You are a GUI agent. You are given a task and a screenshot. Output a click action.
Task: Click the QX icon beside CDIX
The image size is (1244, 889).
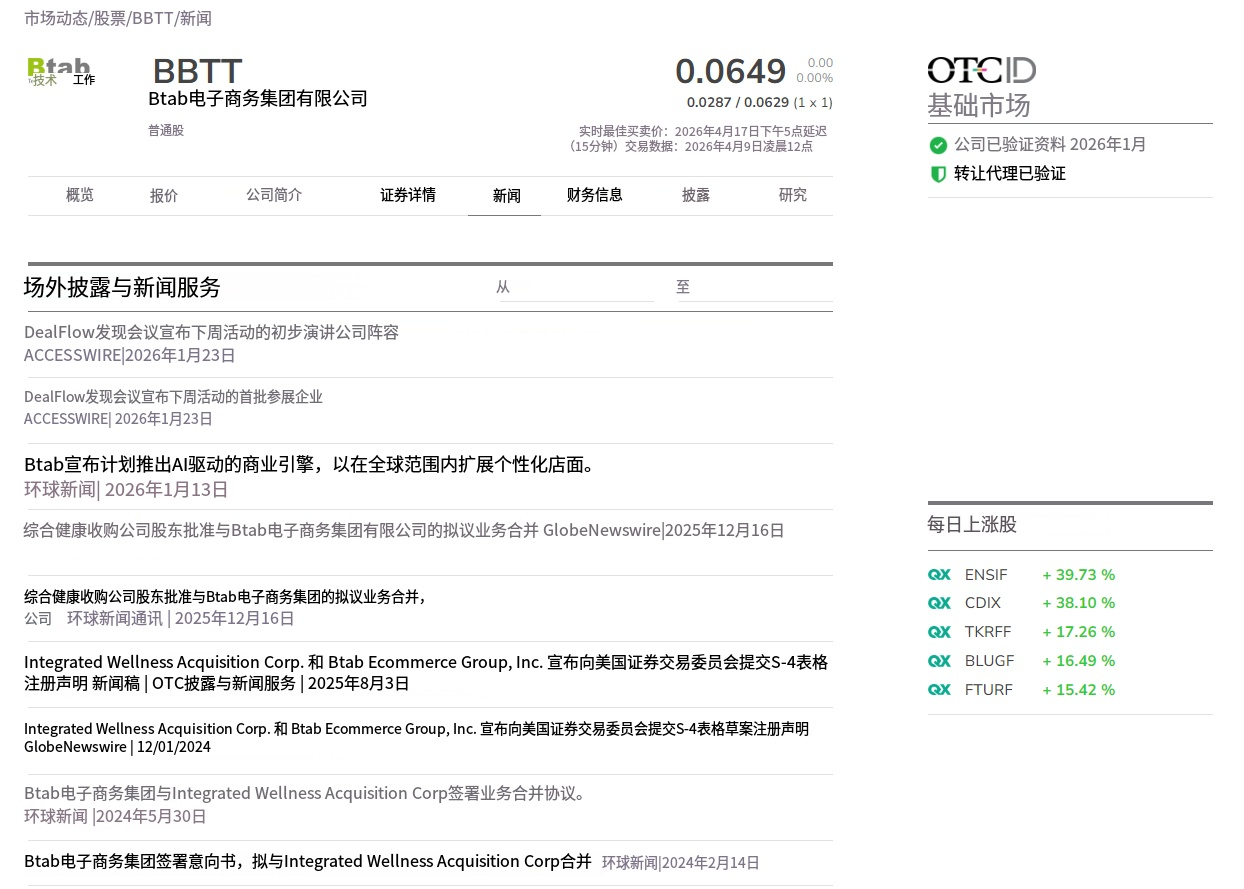tap(939, 603)
